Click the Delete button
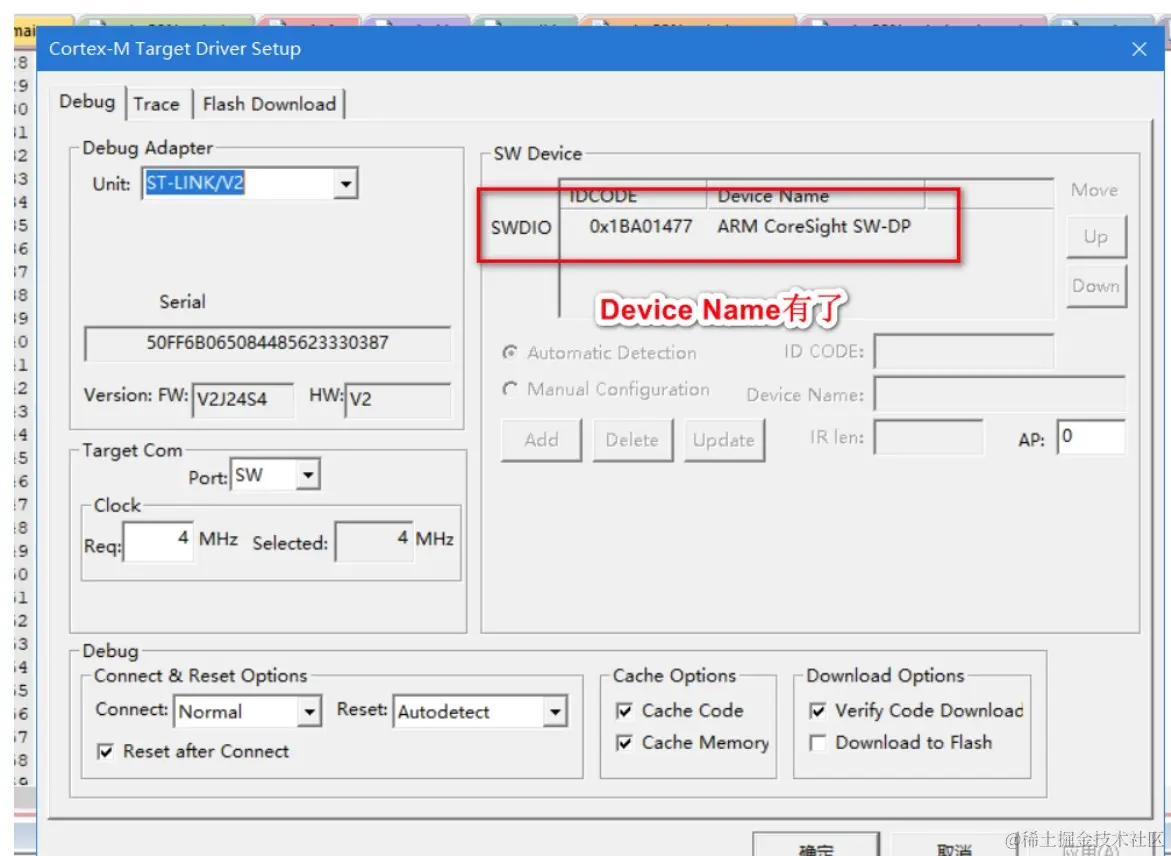Screen dimensions: 1171x856 633,440
